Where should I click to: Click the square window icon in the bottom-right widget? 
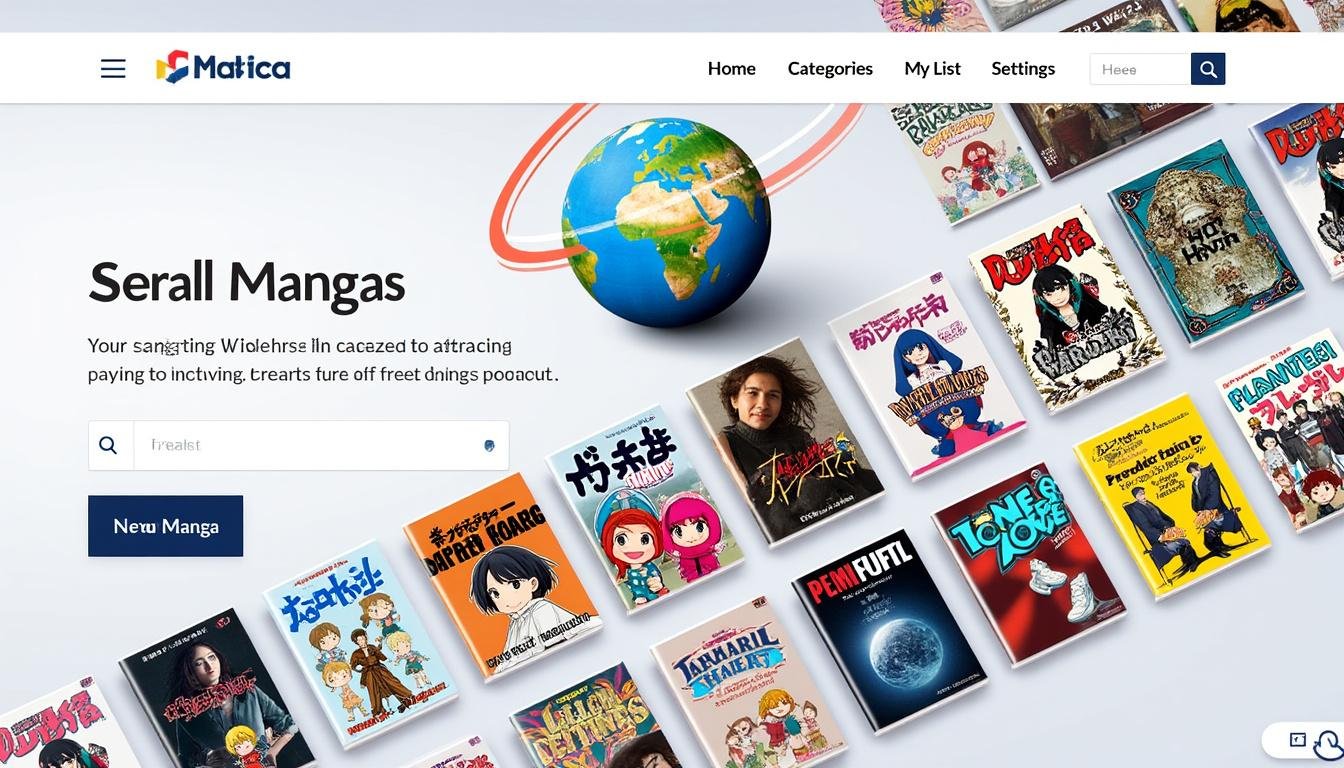point(1297,740)
